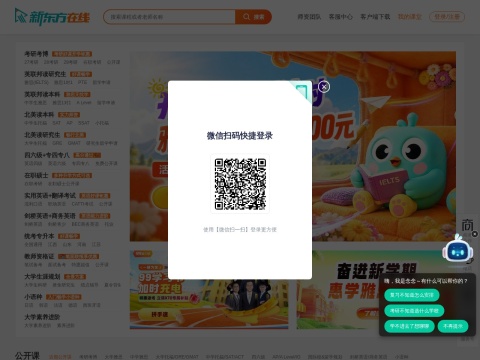Open 师资团队 in top navigation
Screen dimensions: 480x360
(309, 17)
